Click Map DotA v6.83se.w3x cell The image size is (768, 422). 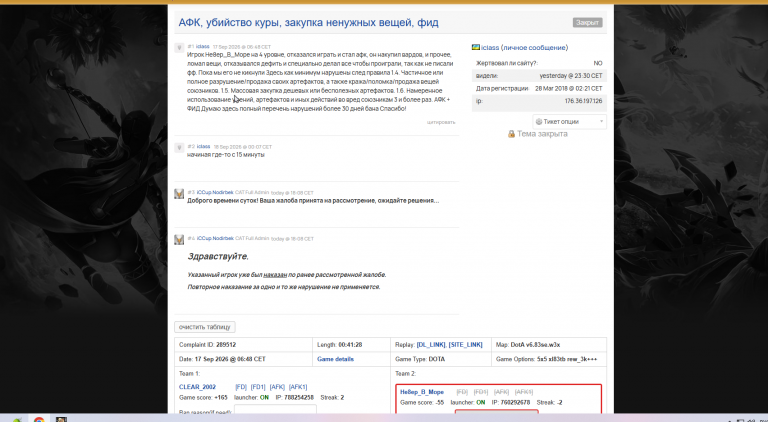(549, 345)
